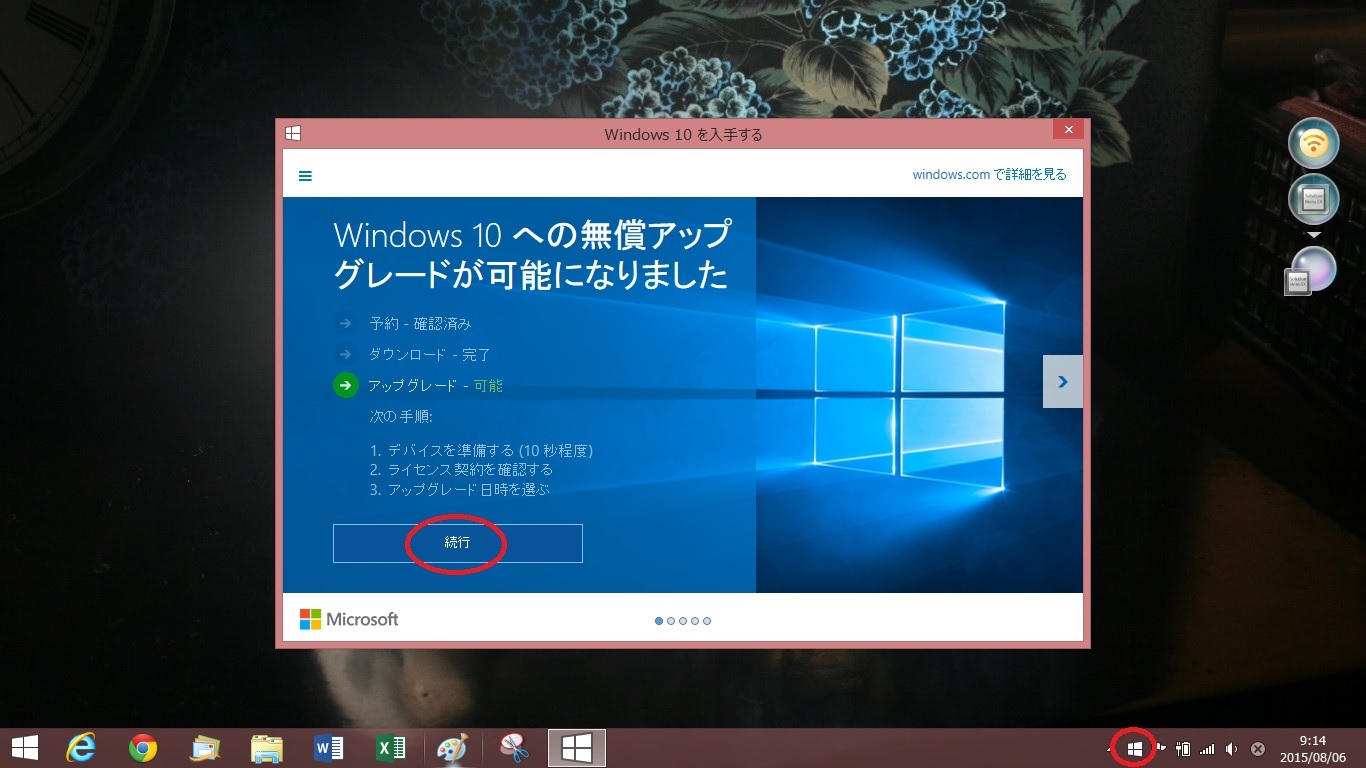This screenshot has height=768, width=1366.
Task: Check battery power status icon
Action: pyautogui.click(x=1183, y=748)
